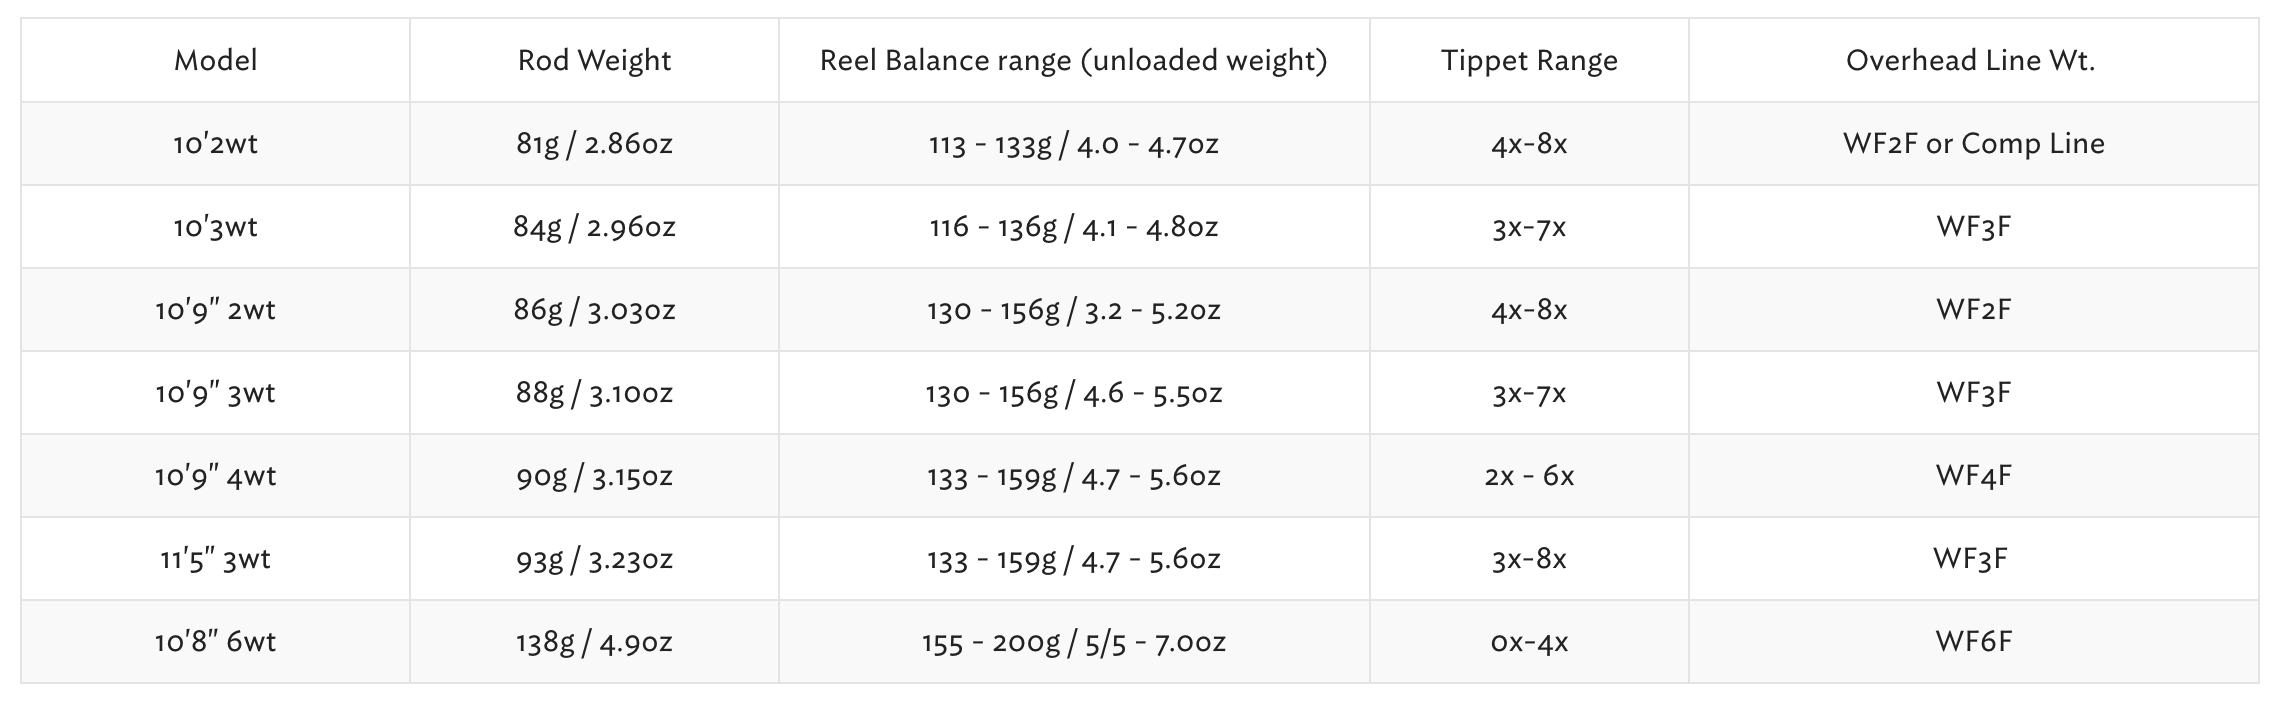The width and height of the screenshot is (2282, 702).
Task: Select the 10'9" 4wt model cell
Action: pos(215,476)
